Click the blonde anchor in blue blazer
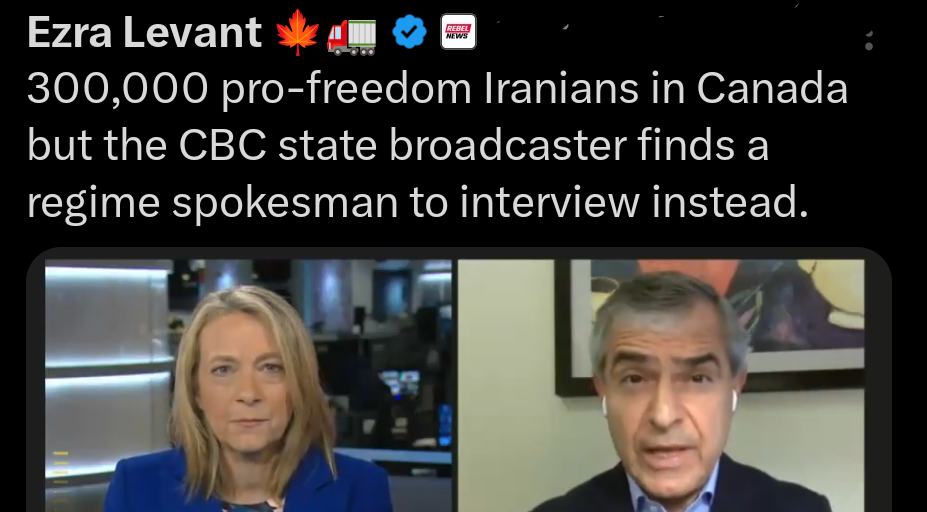The height and width of the screenshot is (512, 927). click(x=249, y=400)
